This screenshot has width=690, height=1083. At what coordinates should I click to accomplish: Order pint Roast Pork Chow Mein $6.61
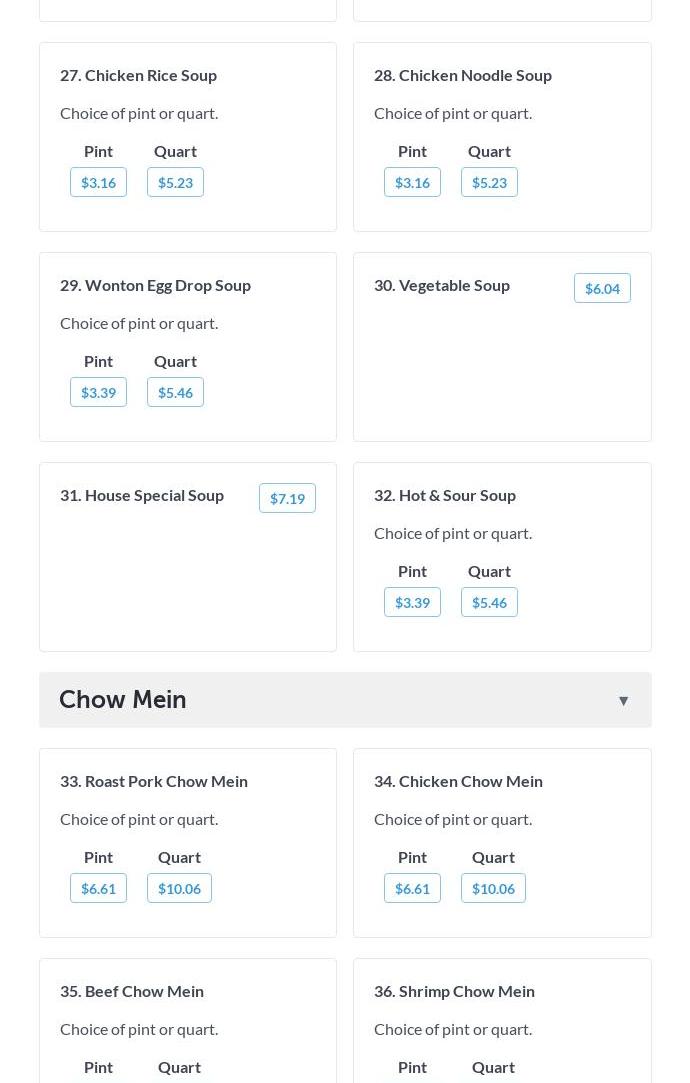coord(98,888)
